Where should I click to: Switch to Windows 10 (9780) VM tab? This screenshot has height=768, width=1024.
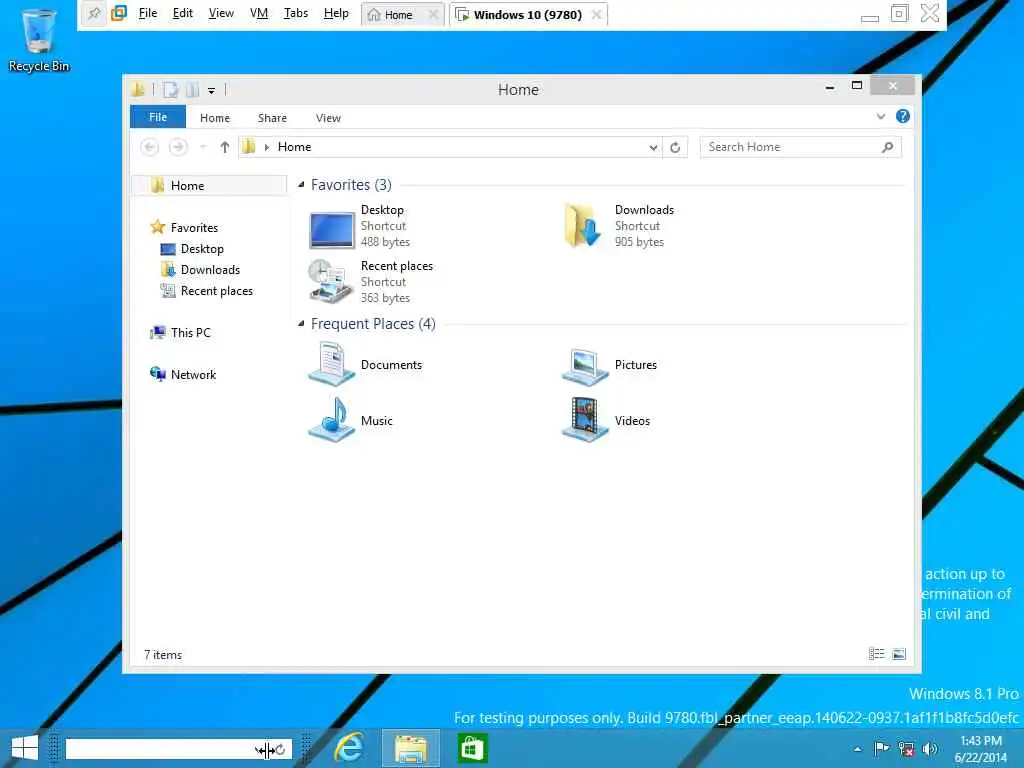(528, 14)
